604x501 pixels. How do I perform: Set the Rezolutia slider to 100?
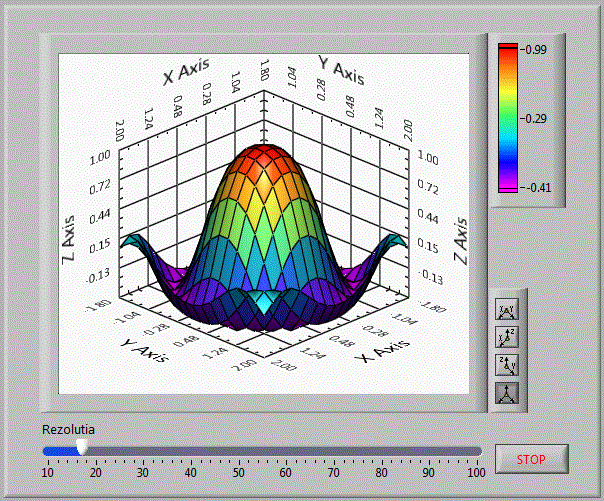[x=476, y=451]
